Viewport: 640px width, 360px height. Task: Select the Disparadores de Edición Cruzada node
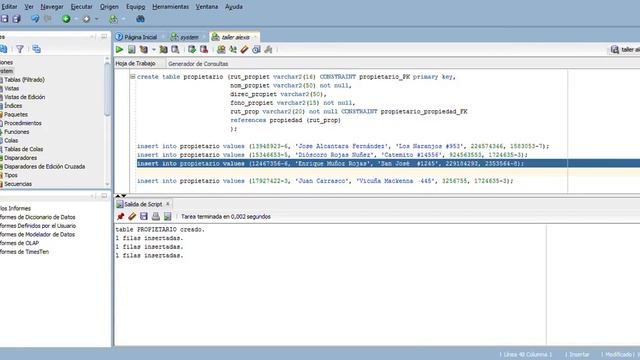tap(44, 167)
